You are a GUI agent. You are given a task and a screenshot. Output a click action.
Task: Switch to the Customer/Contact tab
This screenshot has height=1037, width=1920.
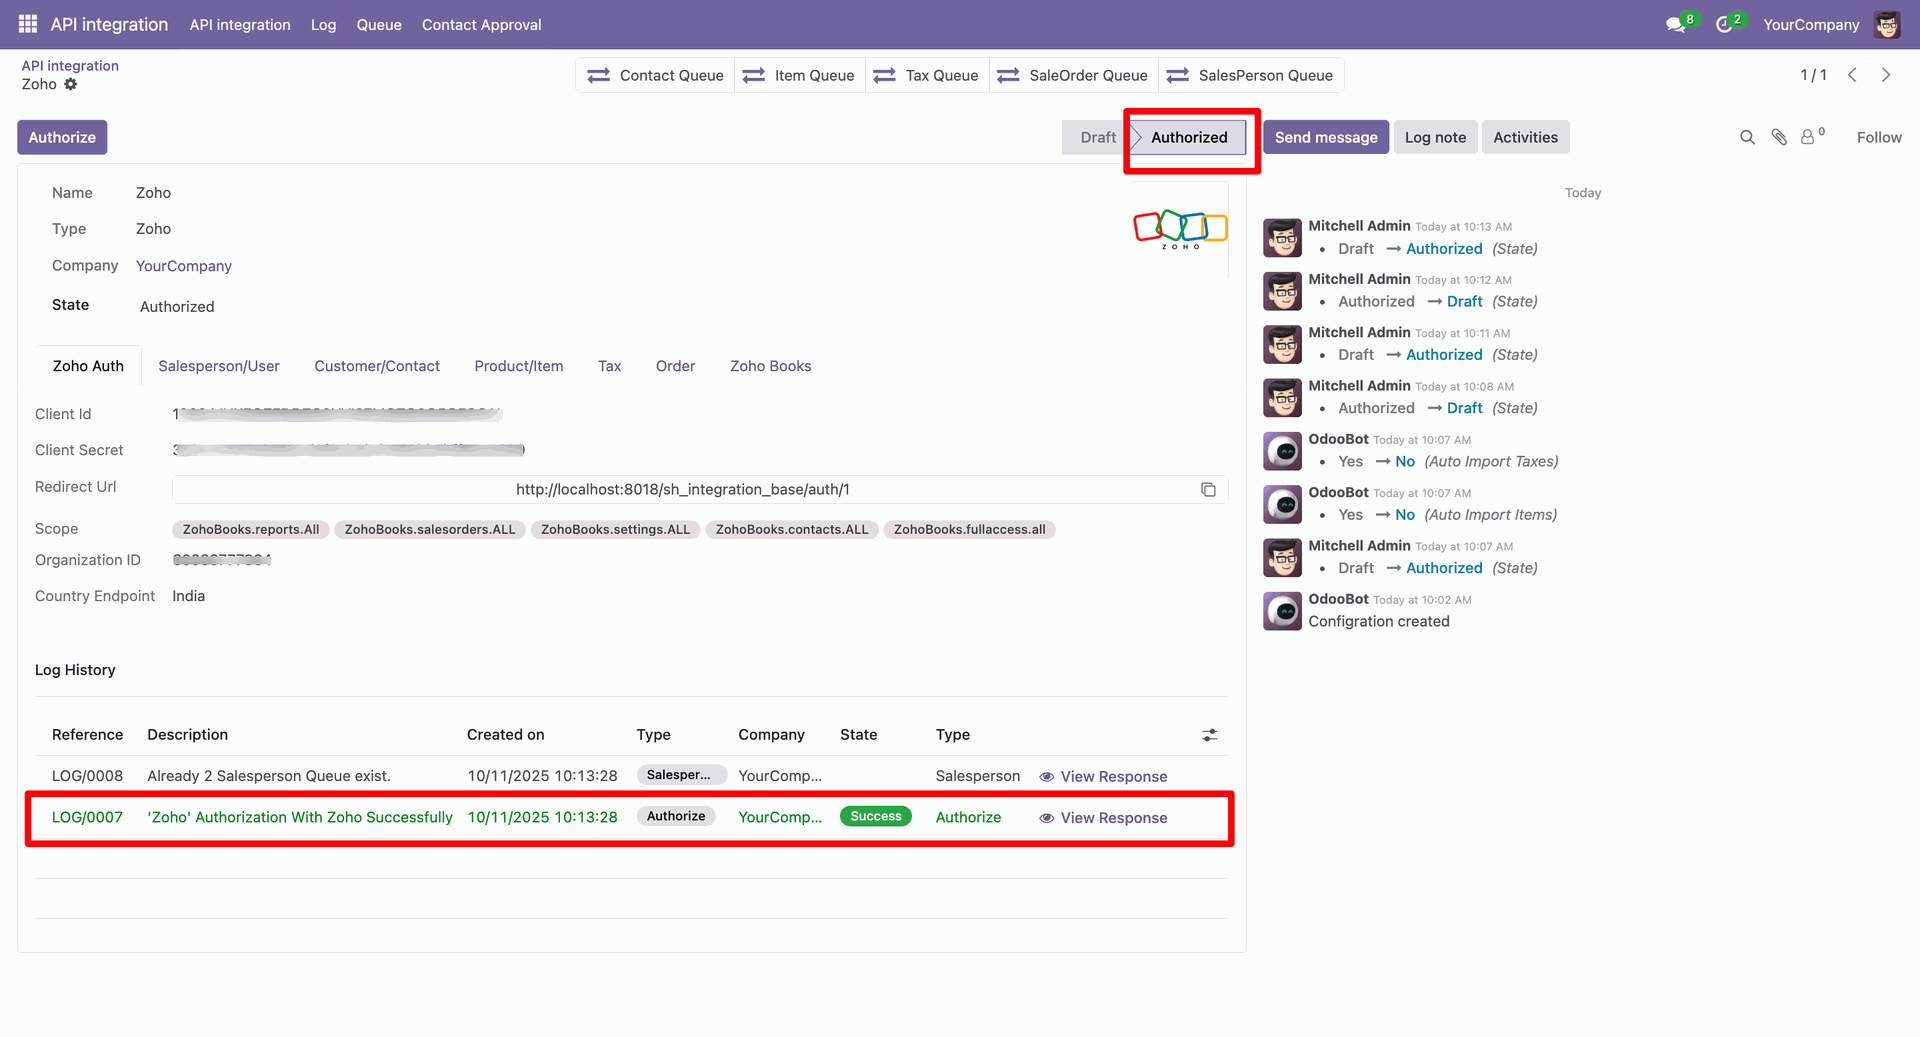point(377,366)
